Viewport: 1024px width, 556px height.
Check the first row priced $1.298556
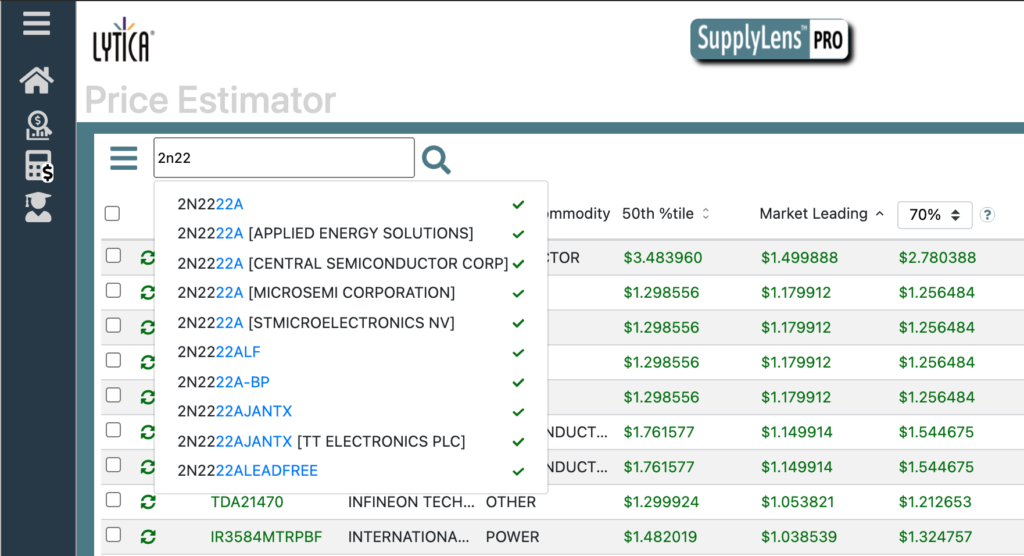tap(114, 290)
